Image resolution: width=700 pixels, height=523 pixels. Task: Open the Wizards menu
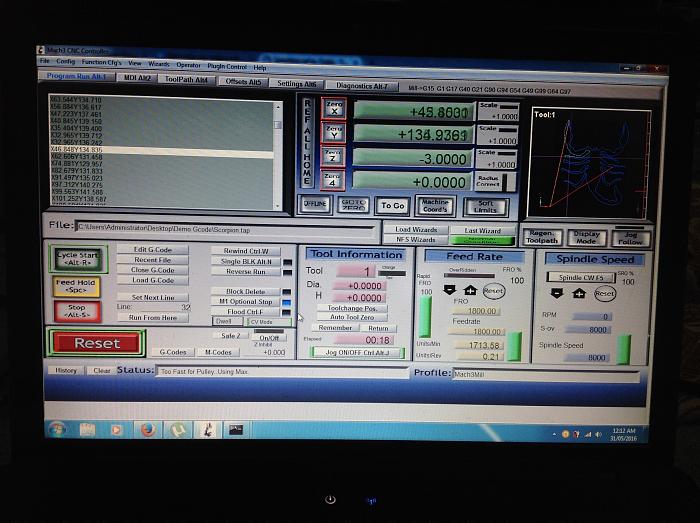point(158,64)
